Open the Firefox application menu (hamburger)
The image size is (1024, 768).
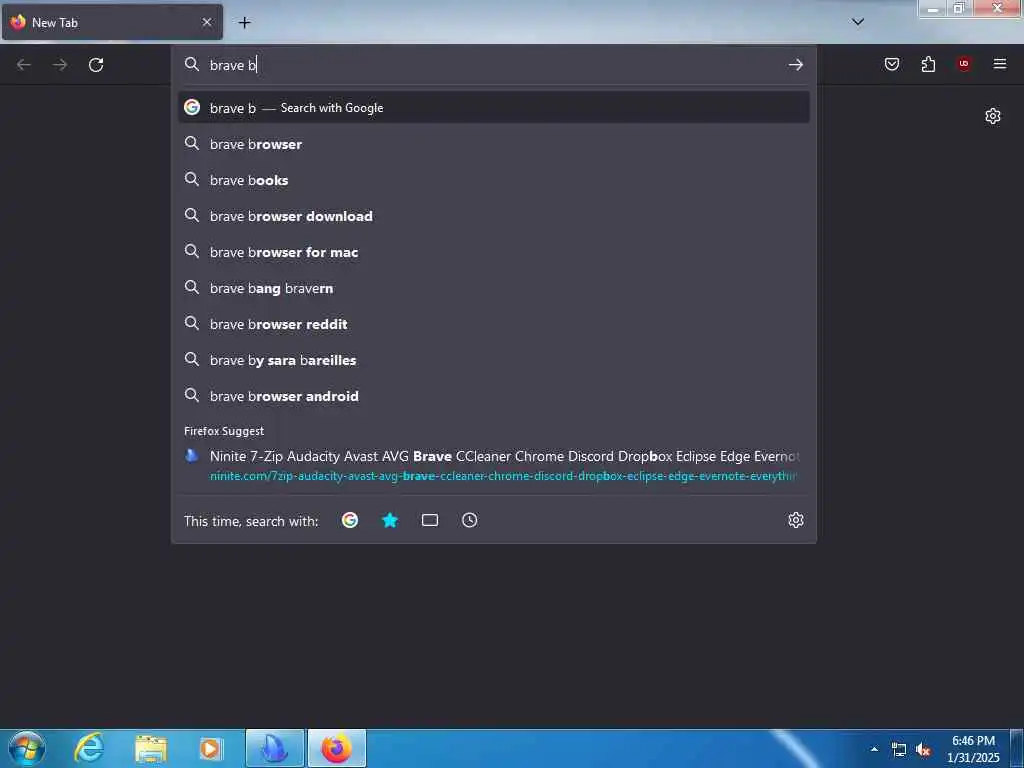[1000, 64]
